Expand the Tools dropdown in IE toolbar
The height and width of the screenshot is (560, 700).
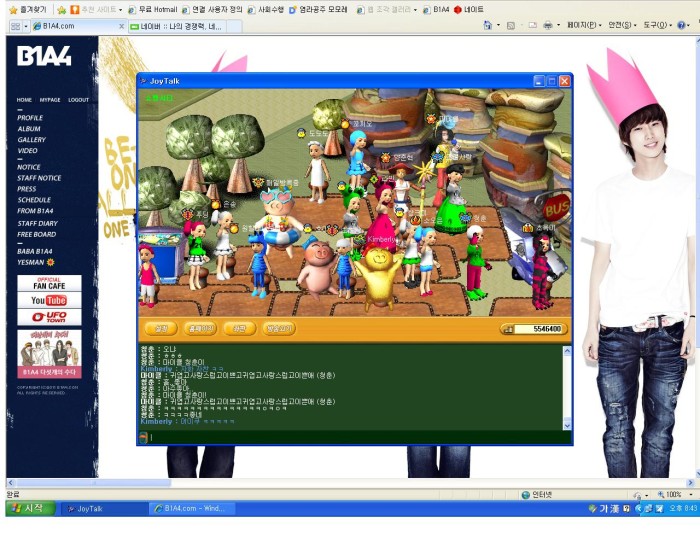click(657, 25)
